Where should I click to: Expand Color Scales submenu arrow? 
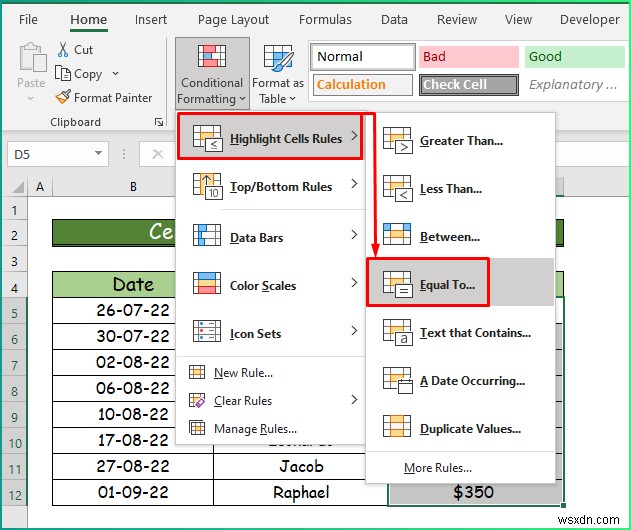(x=354, y=283)
